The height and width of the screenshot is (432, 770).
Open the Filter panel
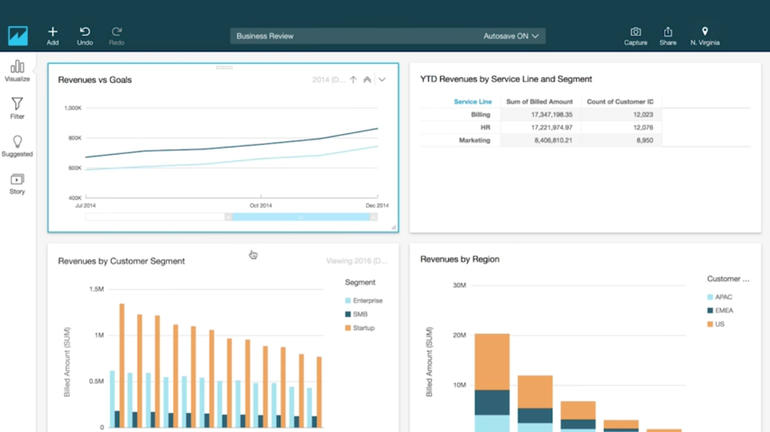(x=17, y=105)
